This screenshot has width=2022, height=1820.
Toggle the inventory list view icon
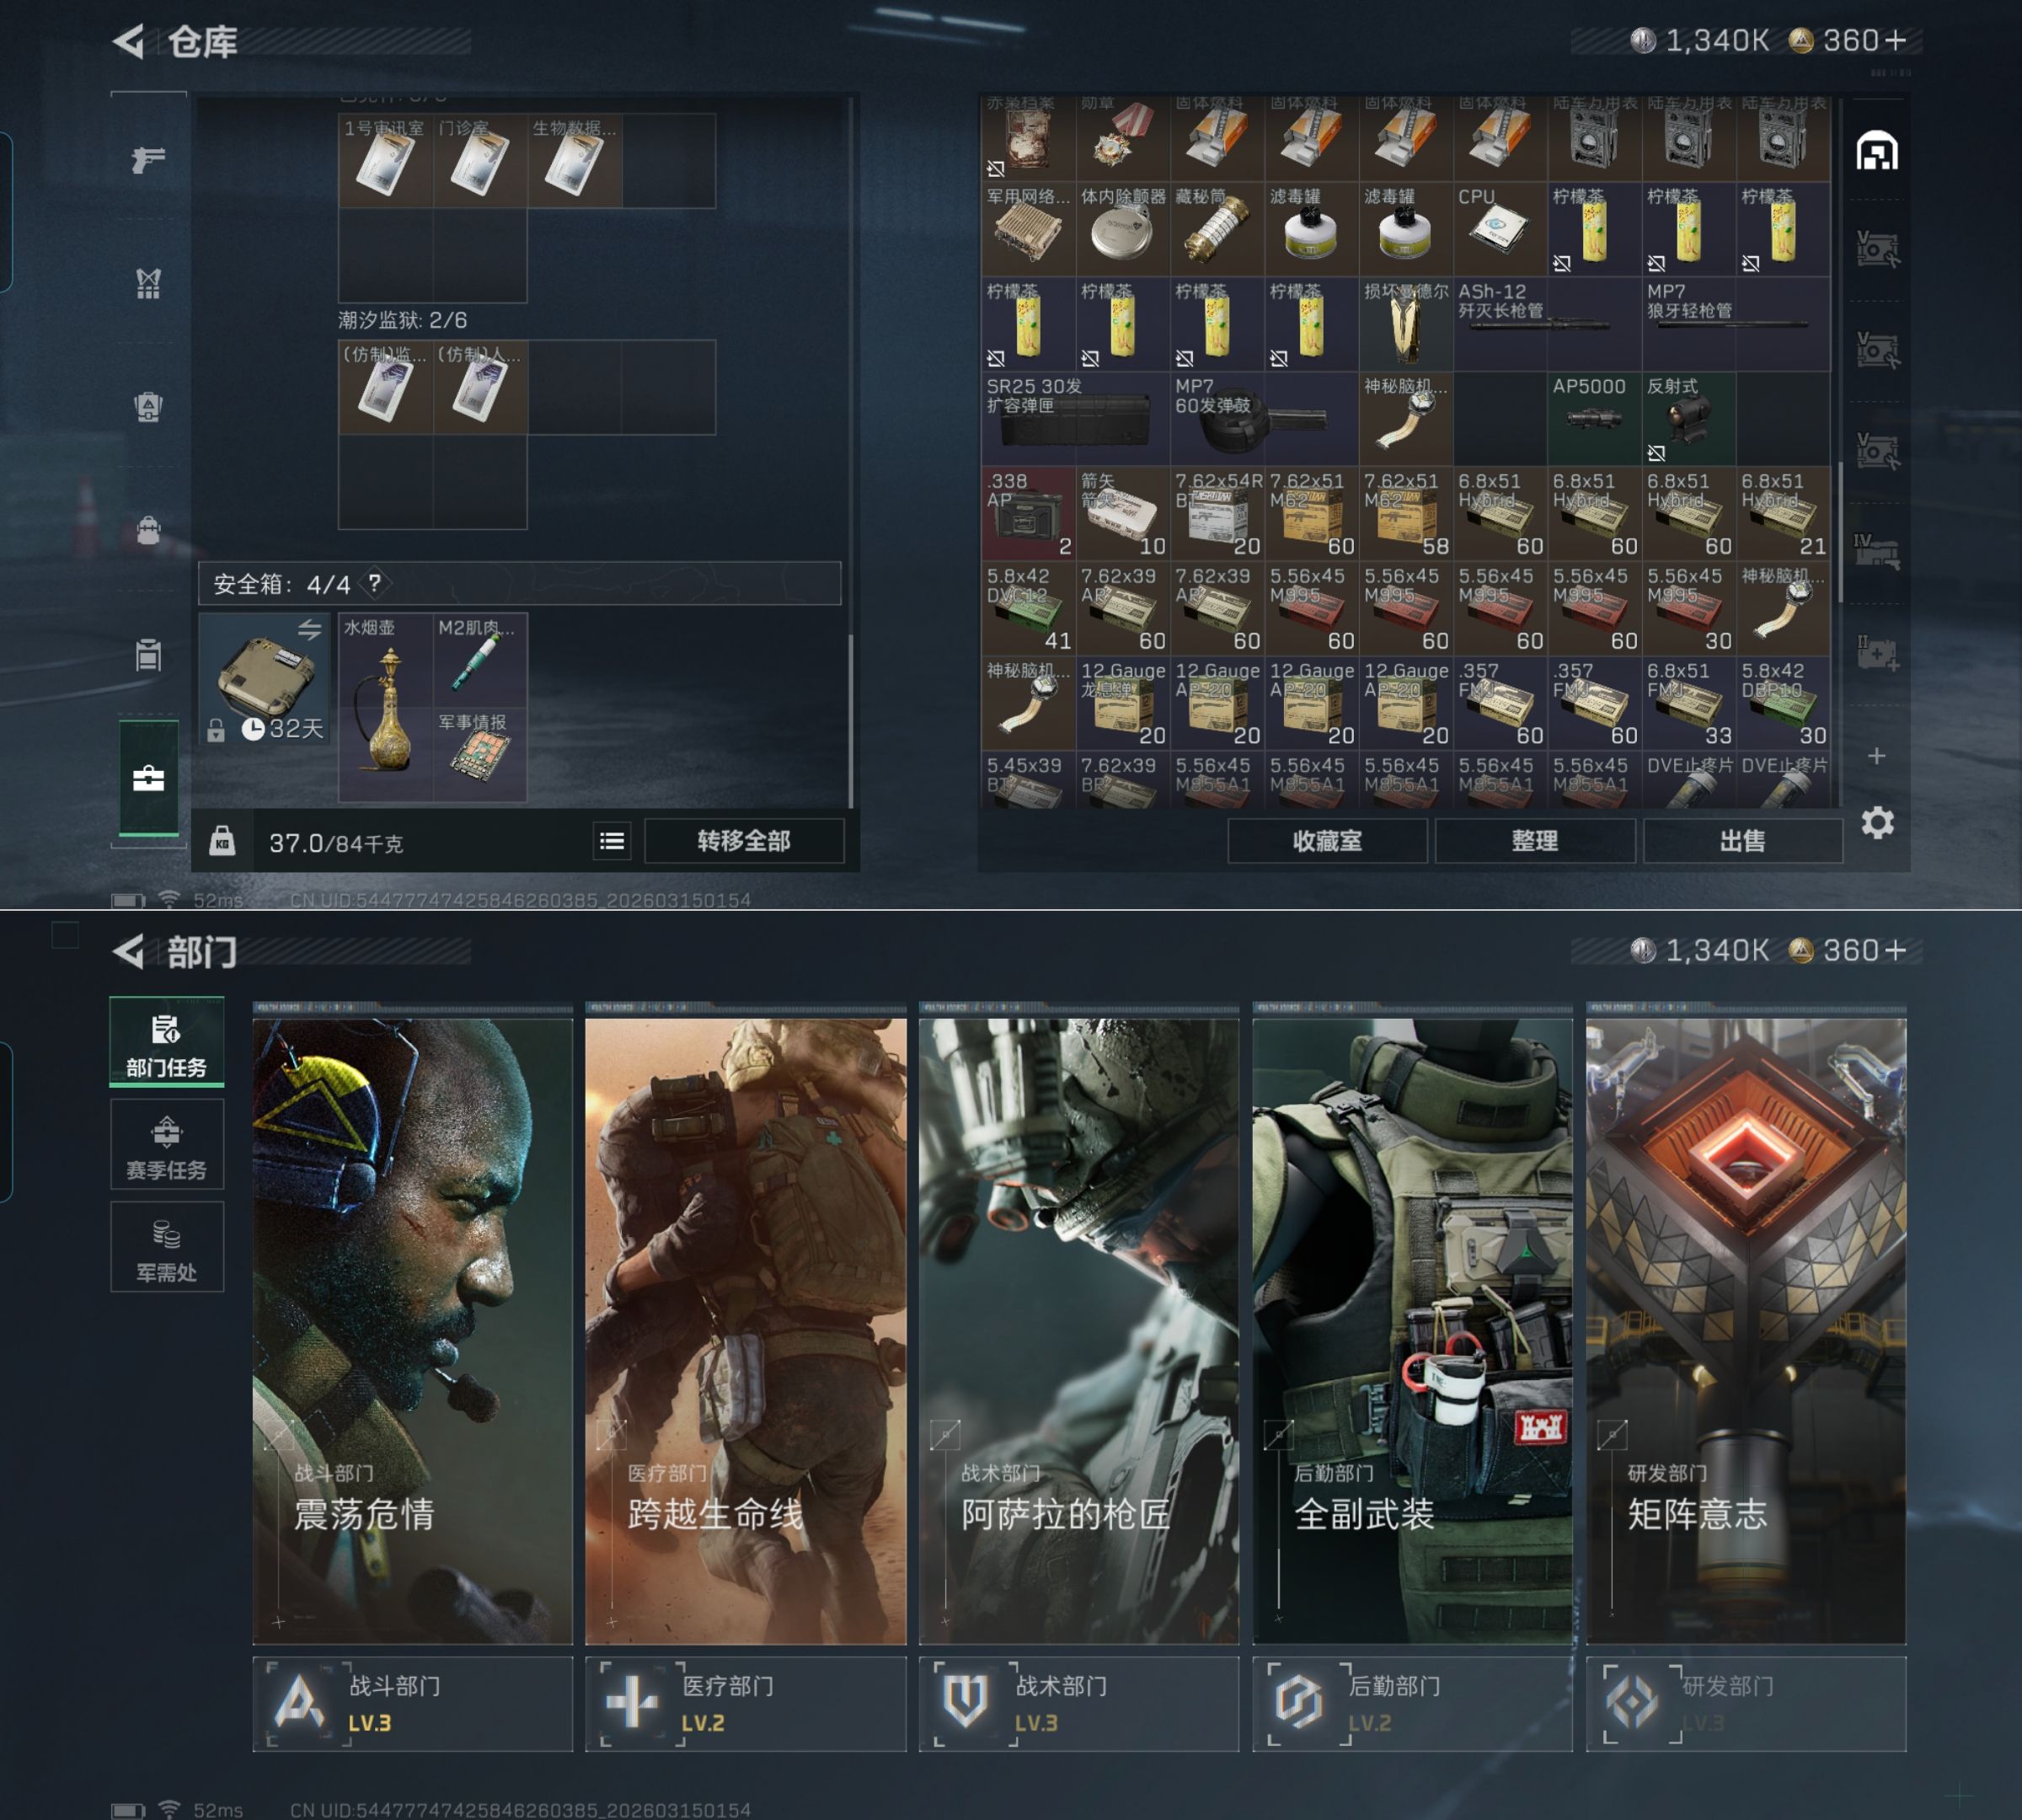coord(612,841)
